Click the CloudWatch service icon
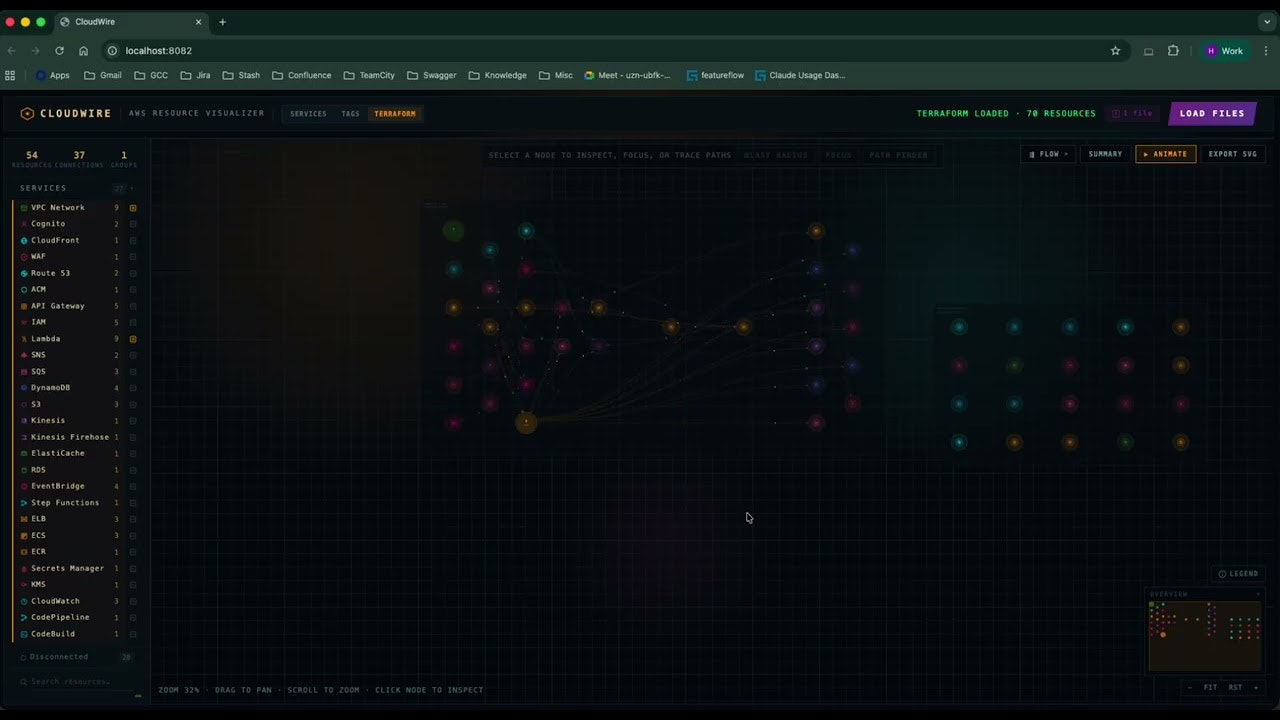Viewport: 1280px width, 720px height. point(24,601)
